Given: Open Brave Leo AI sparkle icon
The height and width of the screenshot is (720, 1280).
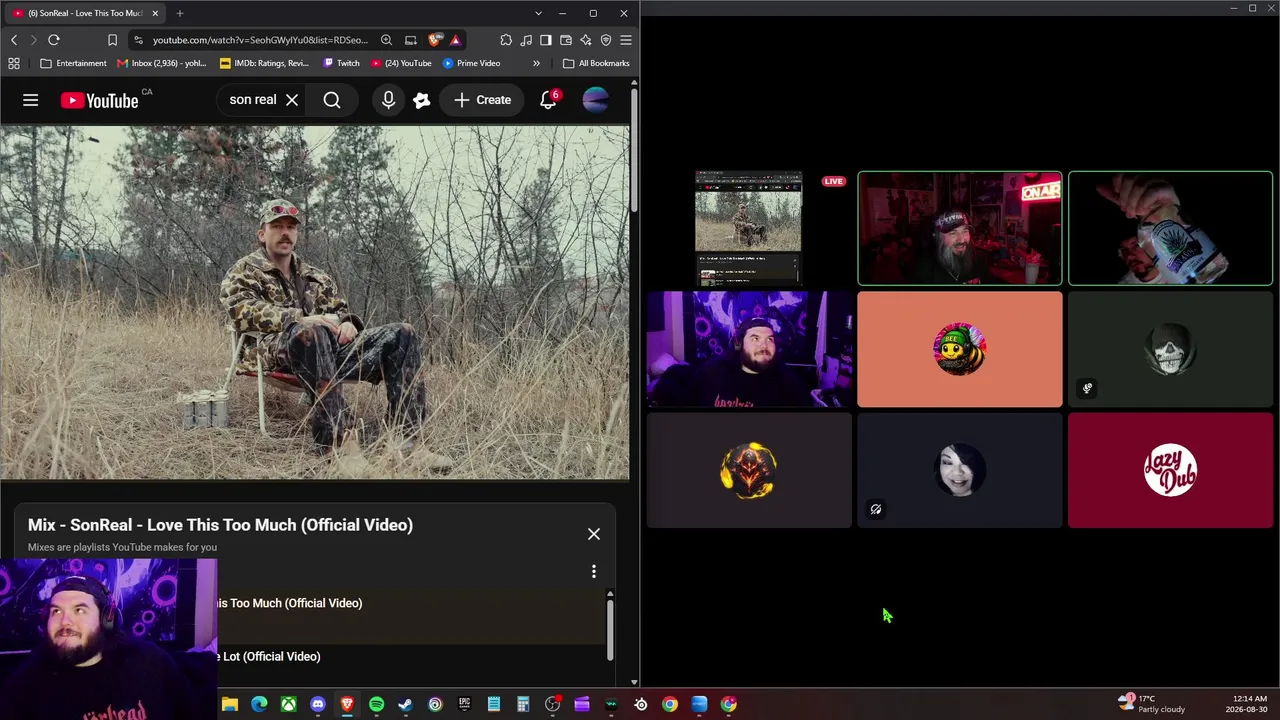Looking at the screenshot, I should click(586, 40).
